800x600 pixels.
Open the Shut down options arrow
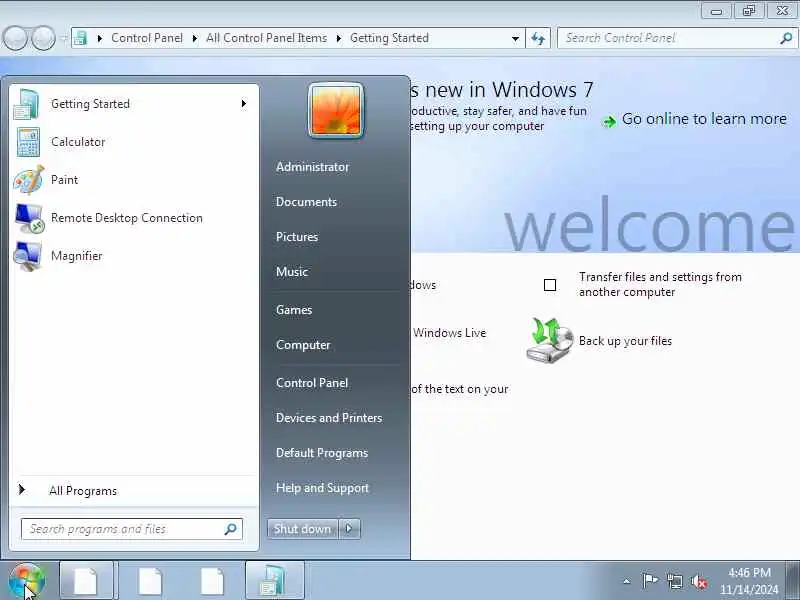pos(349,529)
